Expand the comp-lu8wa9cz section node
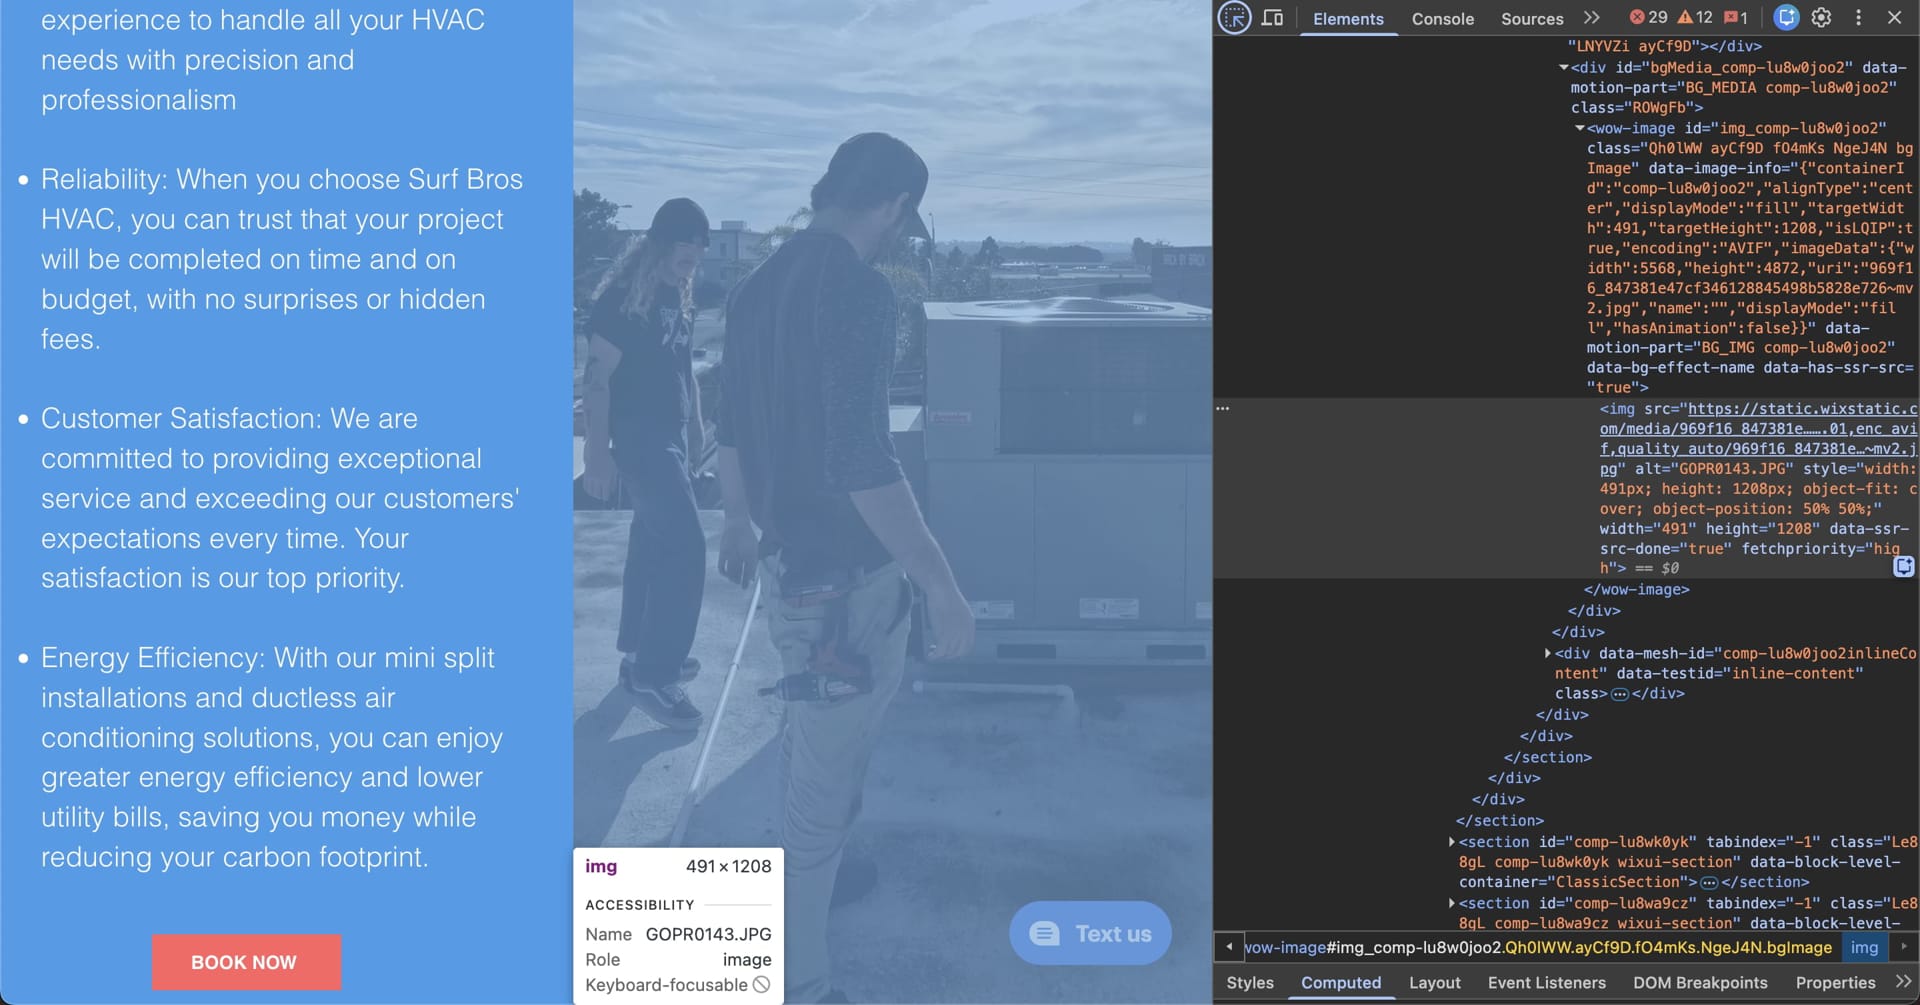This screenshot has height=1005, width=1920. pos(1451,903)
